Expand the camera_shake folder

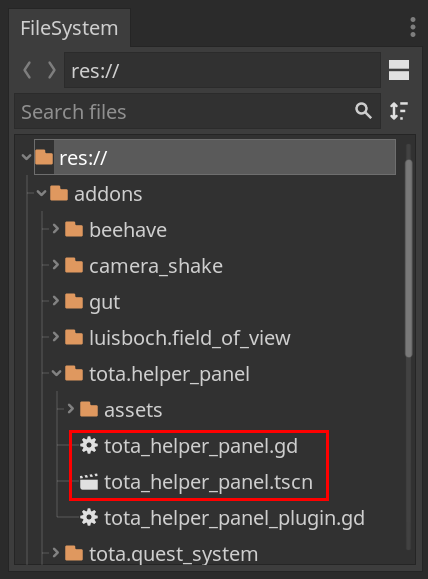point(56,265)
